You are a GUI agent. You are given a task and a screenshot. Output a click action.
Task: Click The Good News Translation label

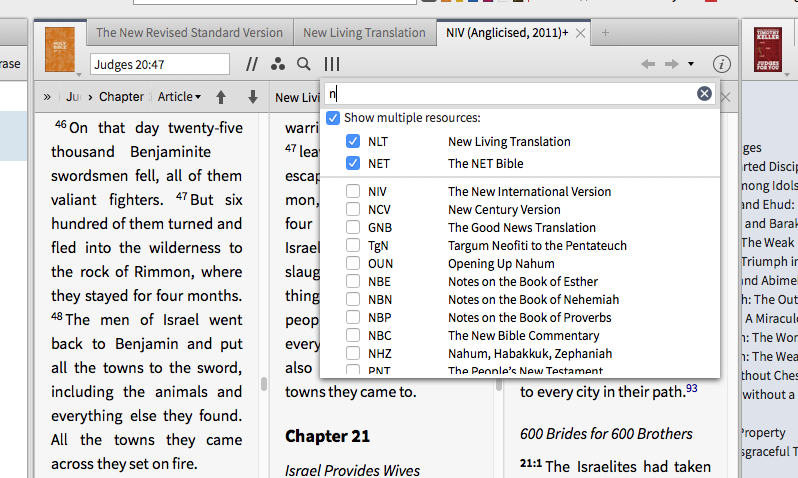pos(522,228)
